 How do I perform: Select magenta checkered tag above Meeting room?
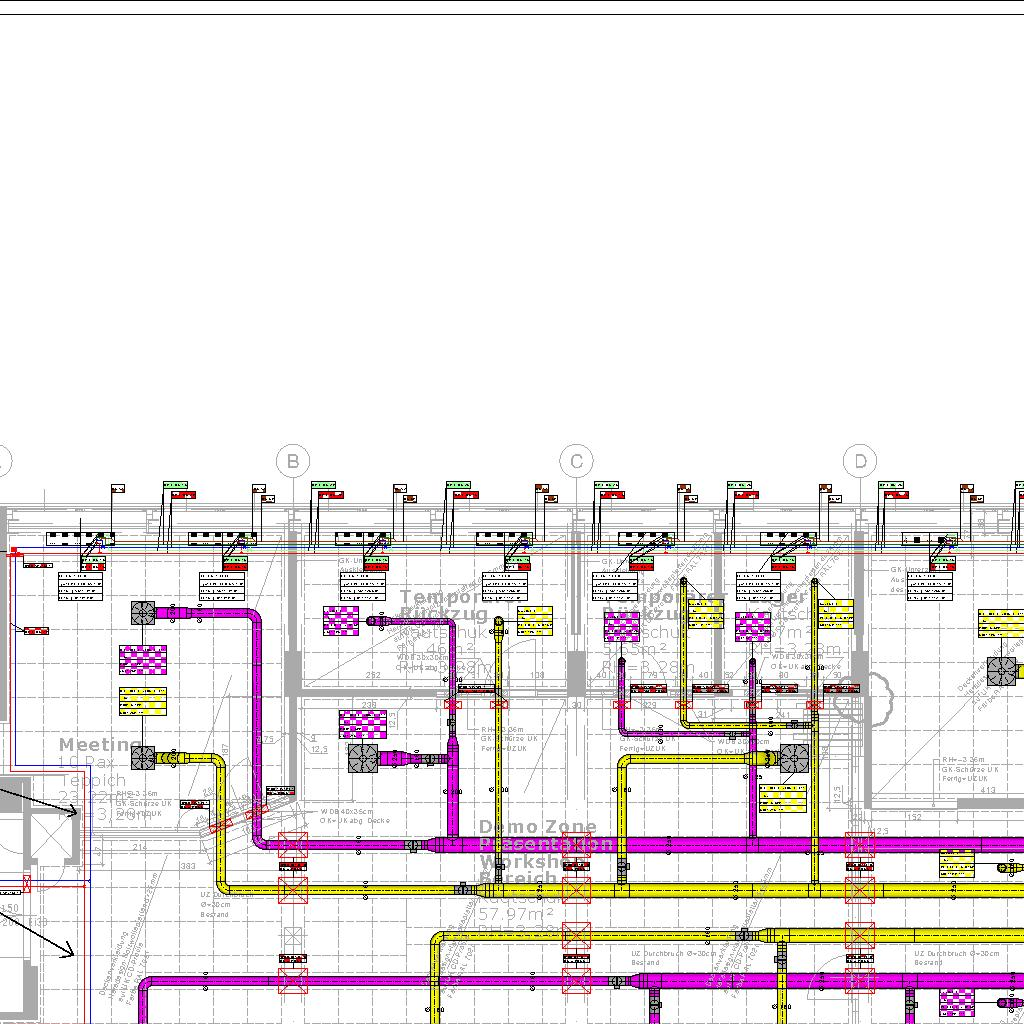pyautogui.click(x=143, y=660)
